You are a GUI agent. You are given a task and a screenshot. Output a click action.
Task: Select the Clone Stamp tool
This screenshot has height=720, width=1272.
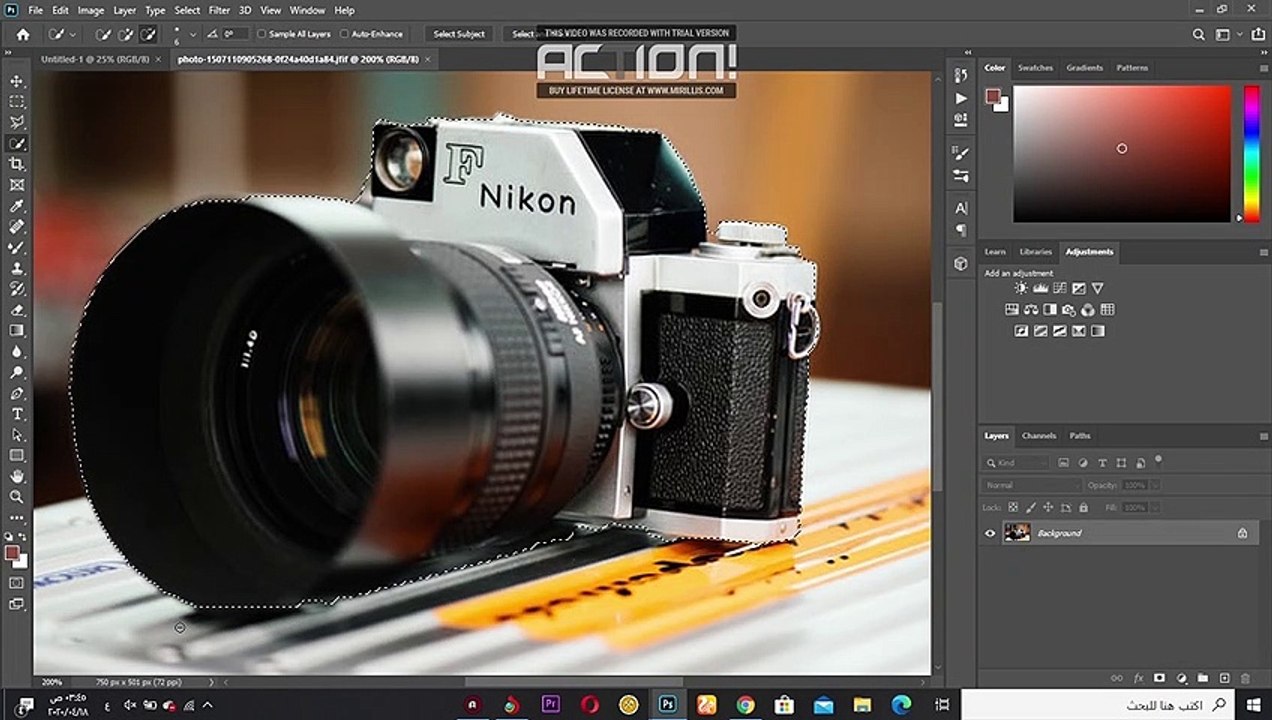point(16,268)
